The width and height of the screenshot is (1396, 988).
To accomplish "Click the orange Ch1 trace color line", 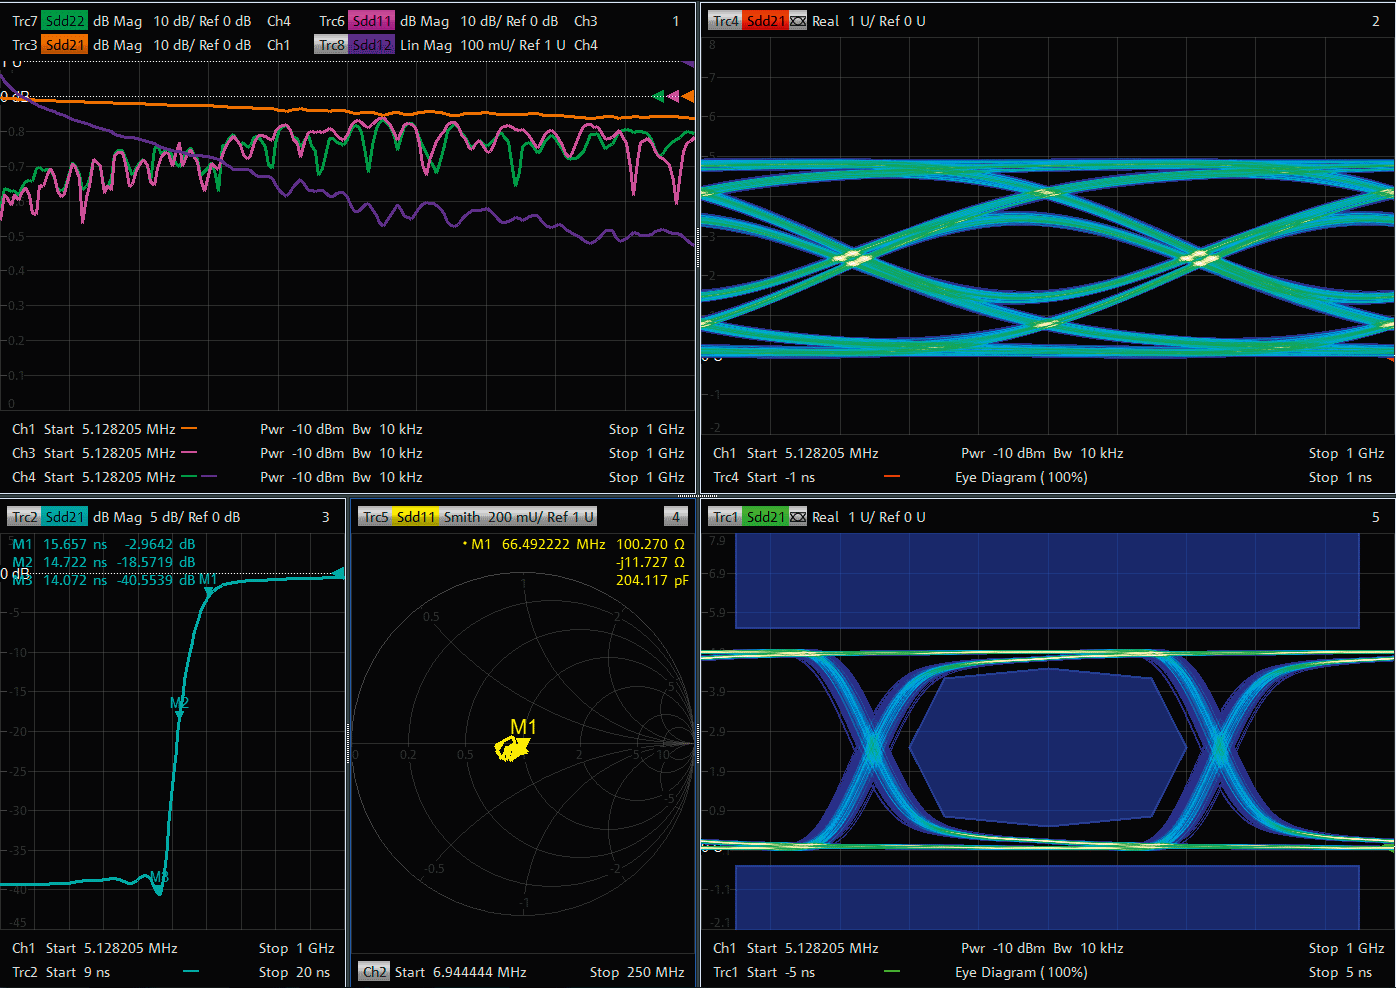I will click(189, 429).
